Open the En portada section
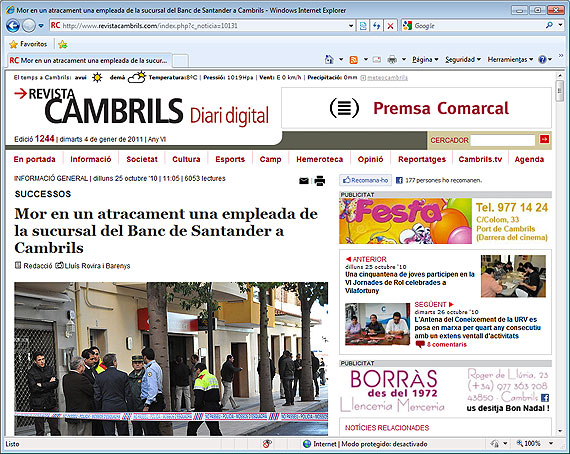Screen dimensions: 570x454 pyautogui.click(x=35, y=159)
